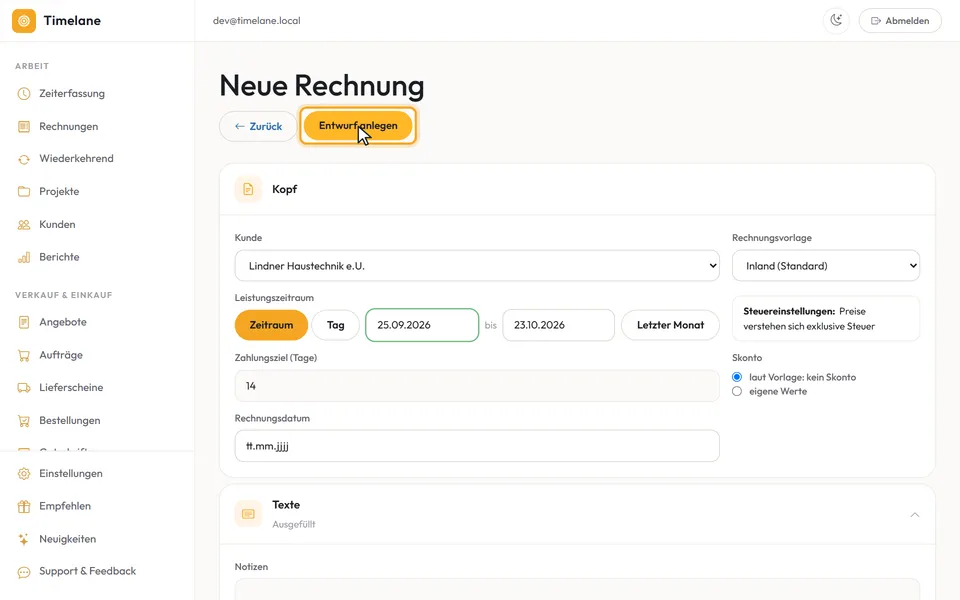The height and width of the screenshot is (600, 960).
Task: Click the Bestellungen cart icon
Action: [x=24, y=421]
